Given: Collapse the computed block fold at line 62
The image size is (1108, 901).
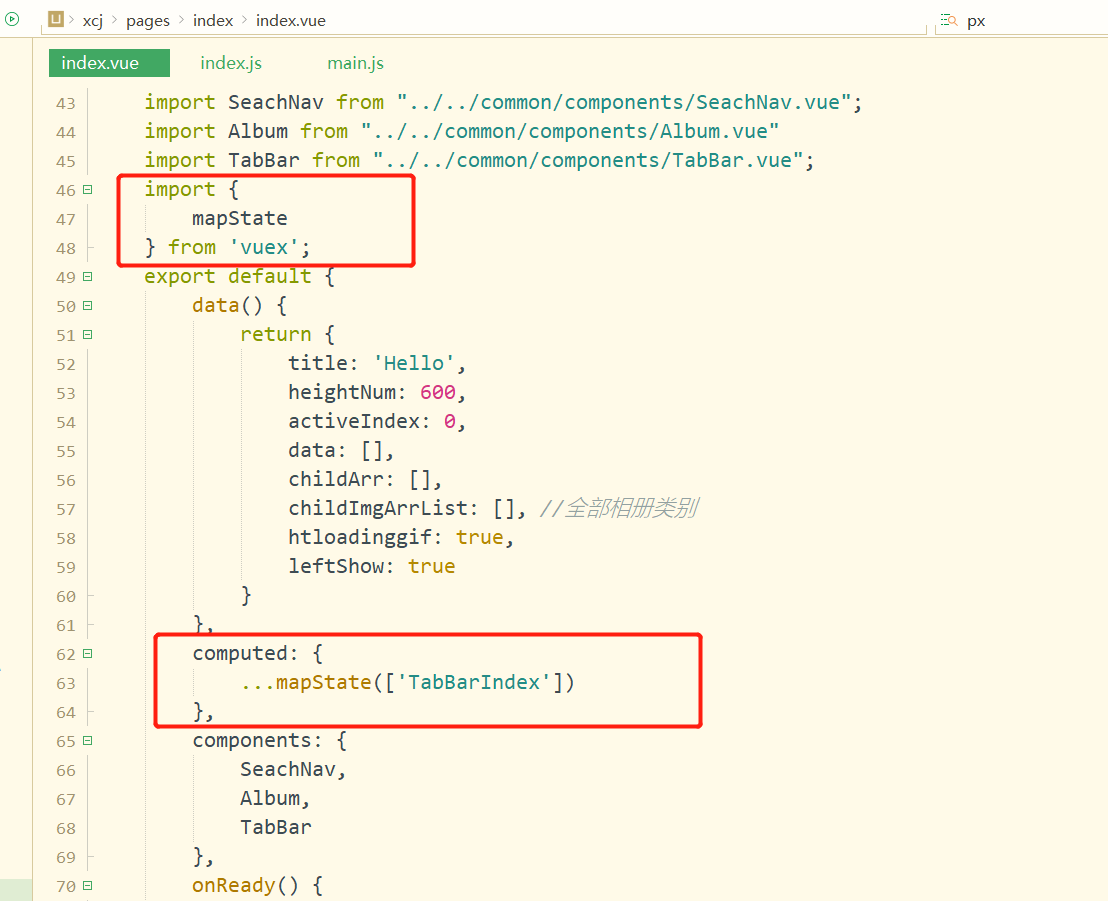Looking at the screenshot, I should pos(88,654).
